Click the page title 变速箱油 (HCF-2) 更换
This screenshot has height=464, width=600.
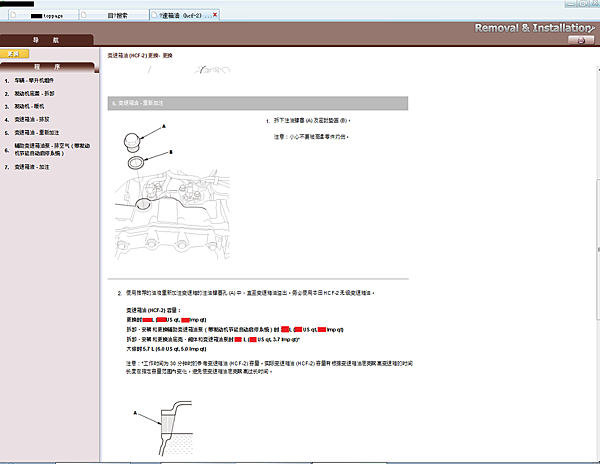140,55
